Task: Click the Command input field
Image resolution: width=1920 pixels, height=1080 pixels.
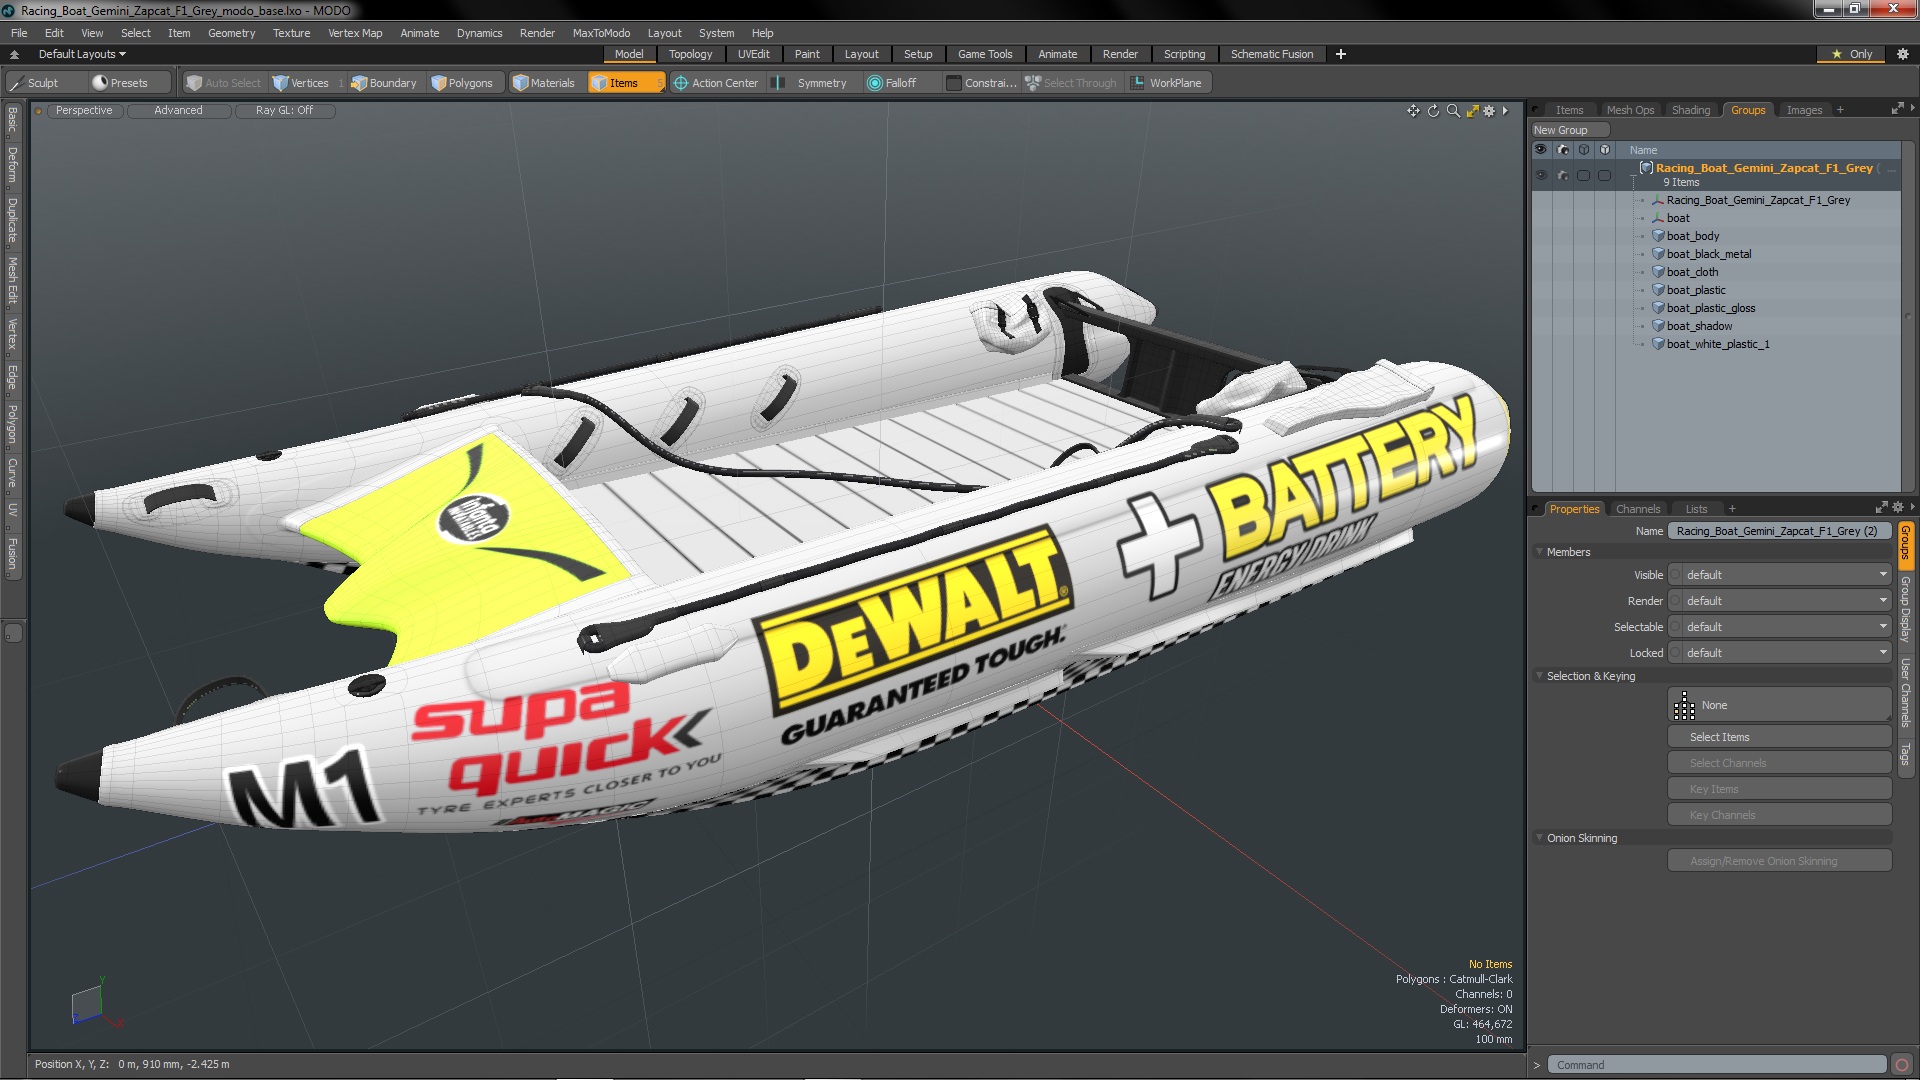Action: pos(1716,1065)
